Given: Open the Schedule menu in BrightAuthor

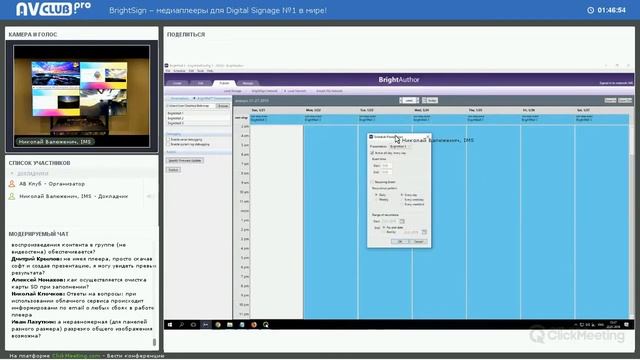Looking at the screenshot, I should tap(179, 71).
